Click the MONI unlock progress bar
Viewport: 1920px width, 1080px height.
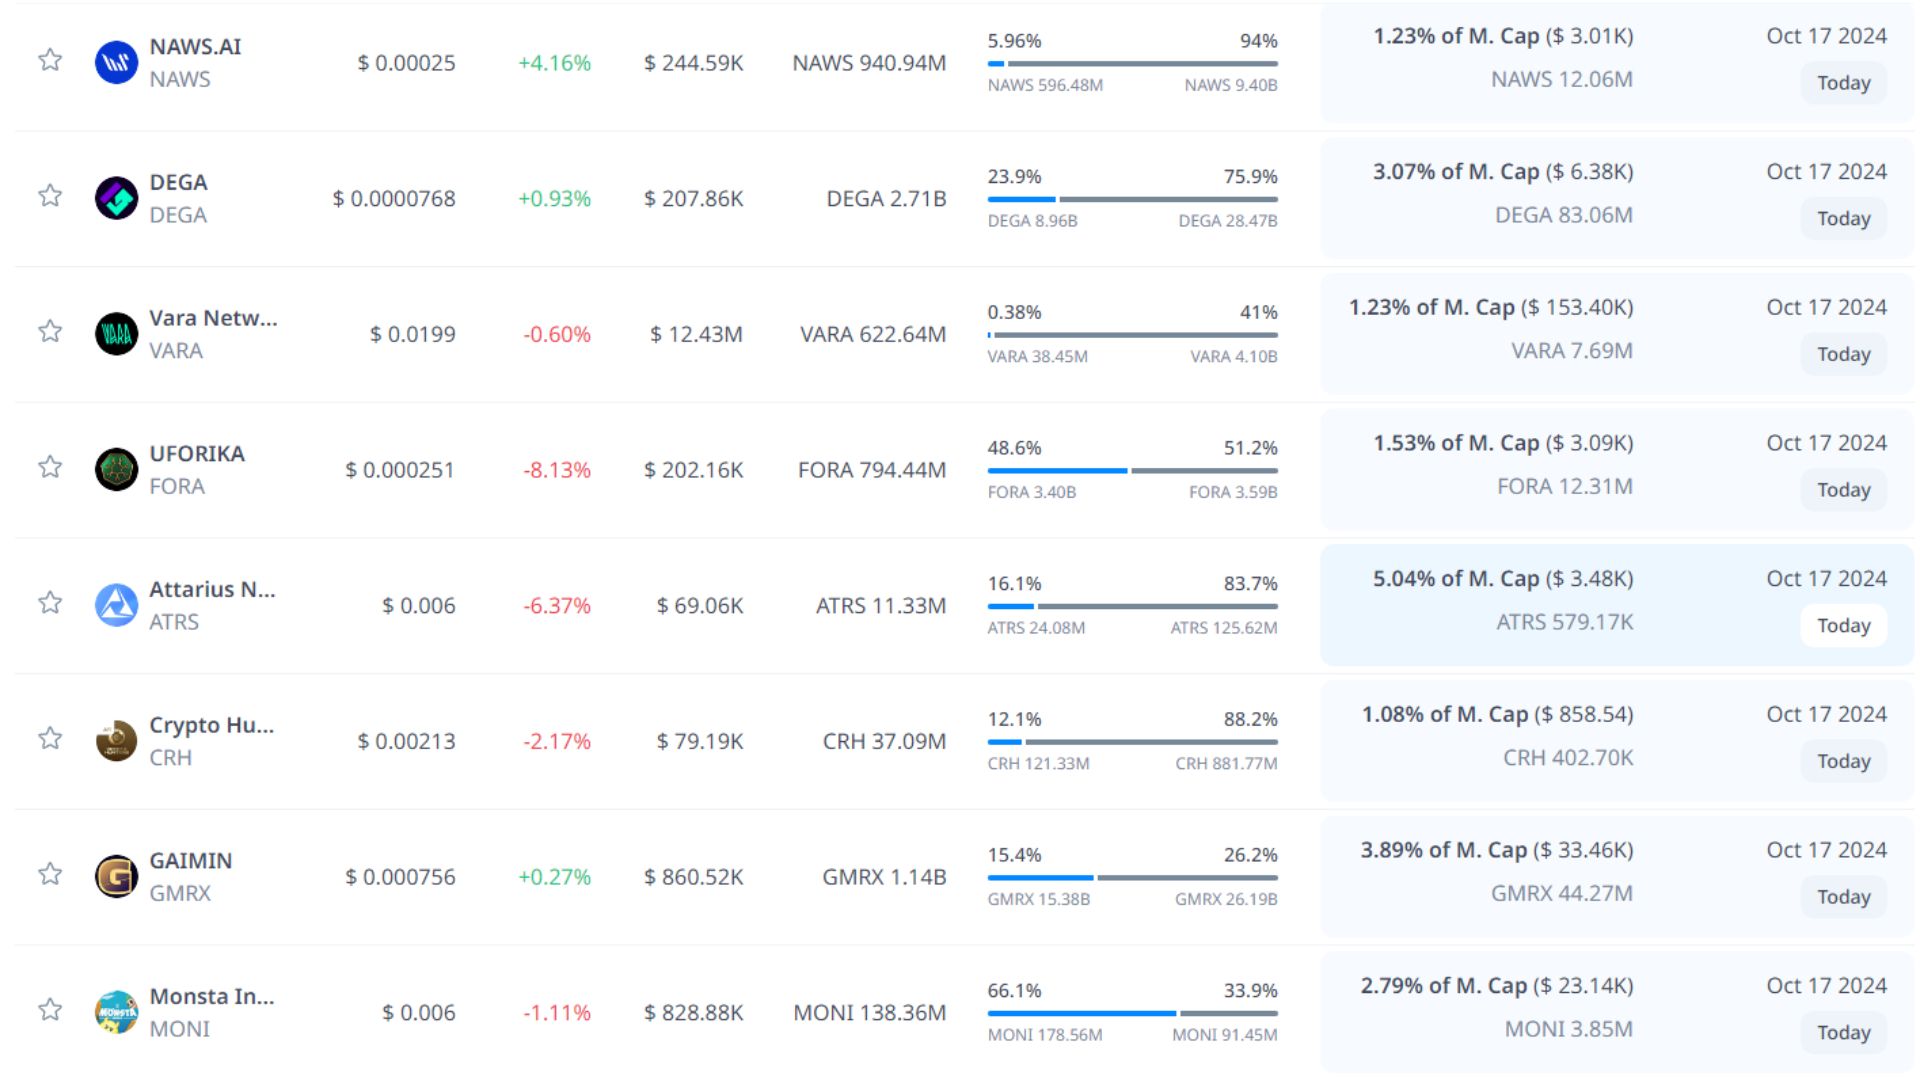1132,1013
